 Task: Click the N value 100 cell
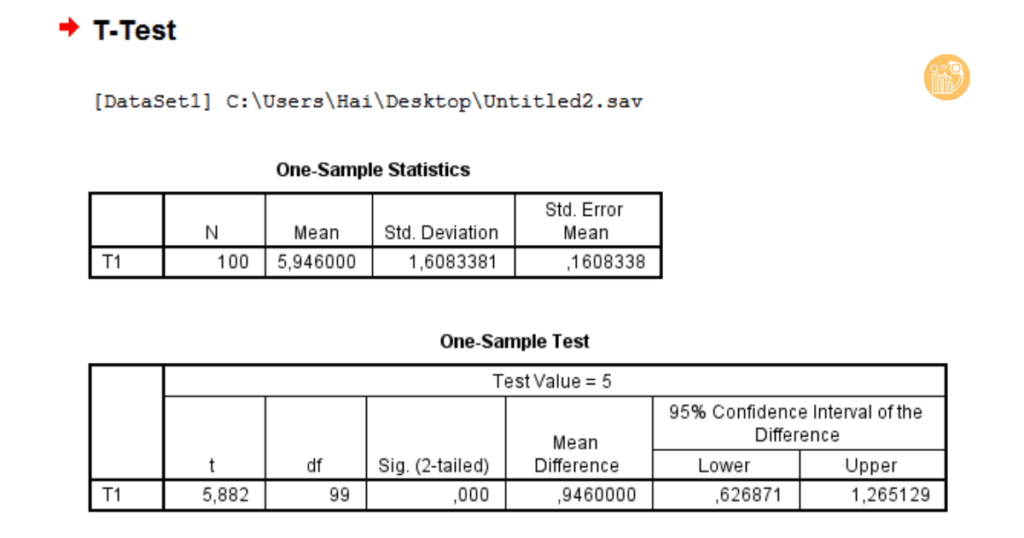(x=232, y=262)
